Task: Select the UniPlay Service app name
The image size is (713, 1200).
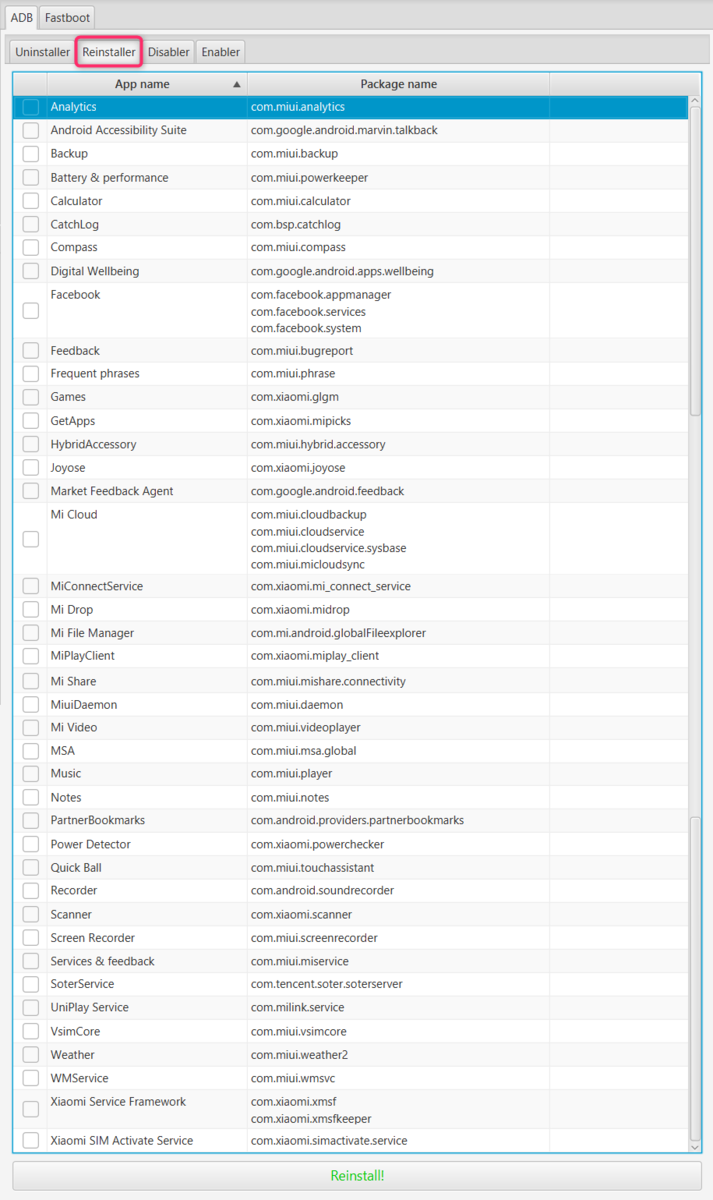Action: pyautogui.click(x=90, y=1007)
